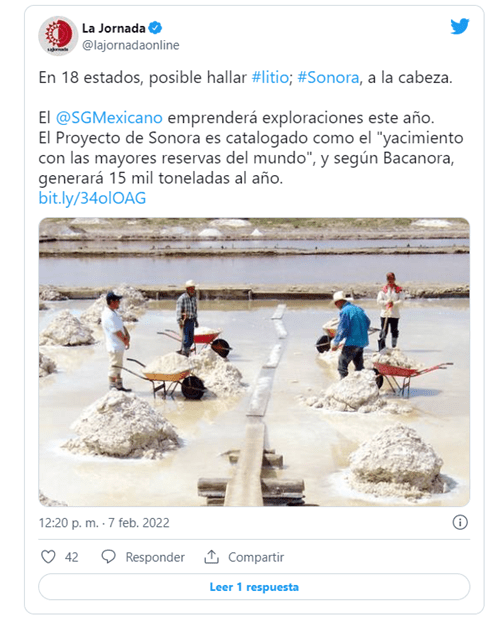The image size is (497, 622).
Task: Click the La Jornada account name
Action: pos(113,28)
